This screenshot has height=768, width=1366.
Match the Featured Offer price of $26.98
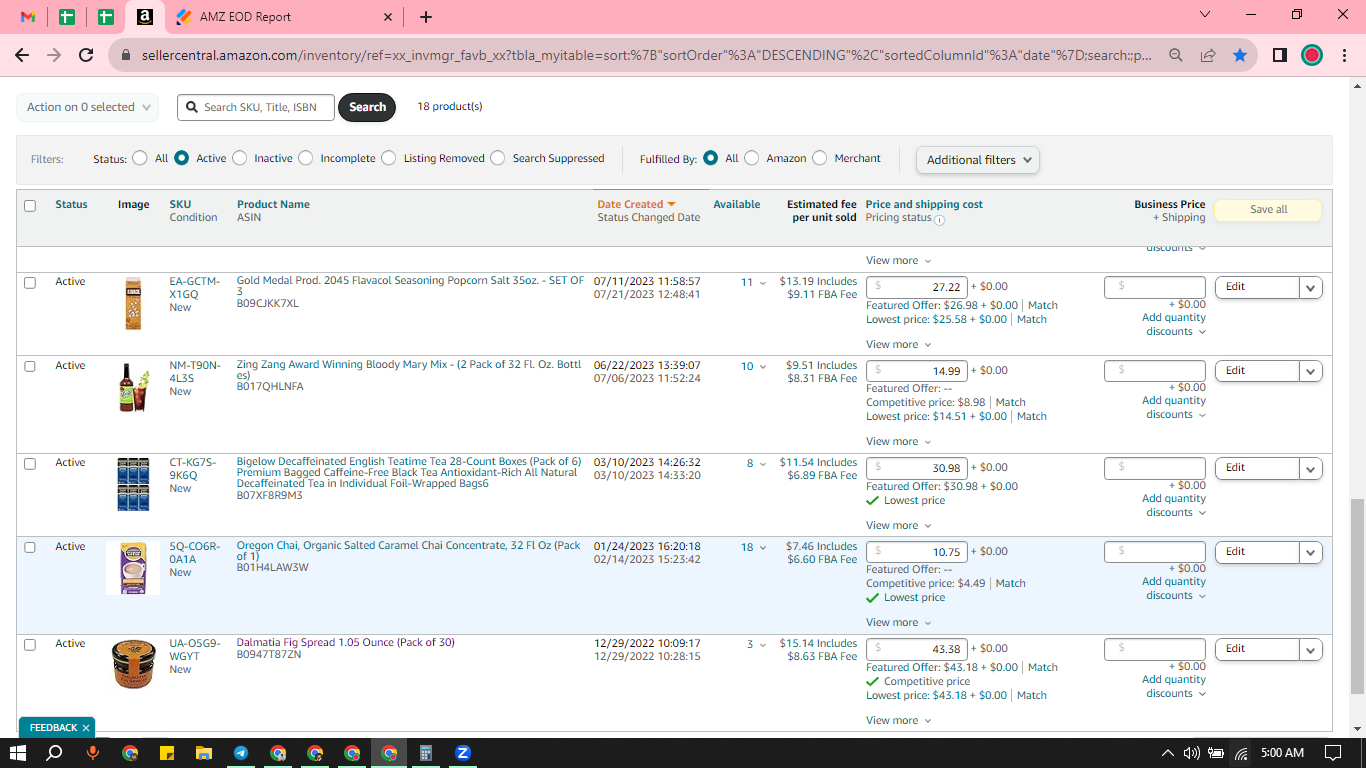point(1043,305)
